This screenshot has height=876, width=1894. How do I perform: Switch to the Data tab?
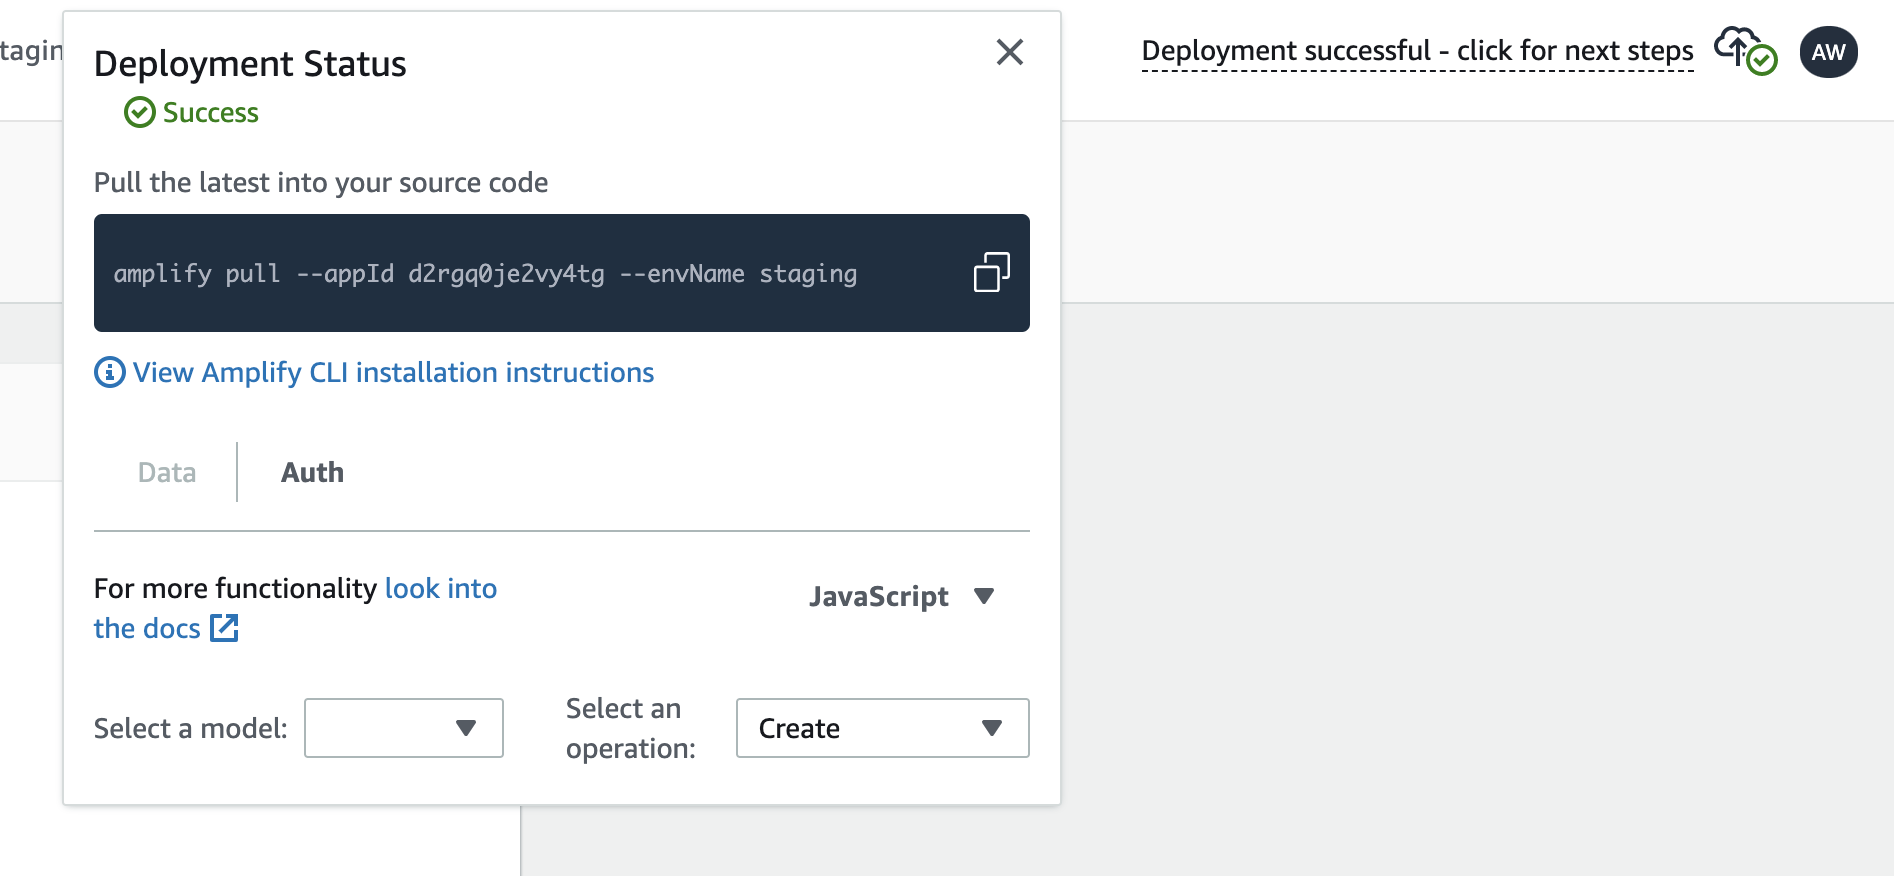coord(167,472)
